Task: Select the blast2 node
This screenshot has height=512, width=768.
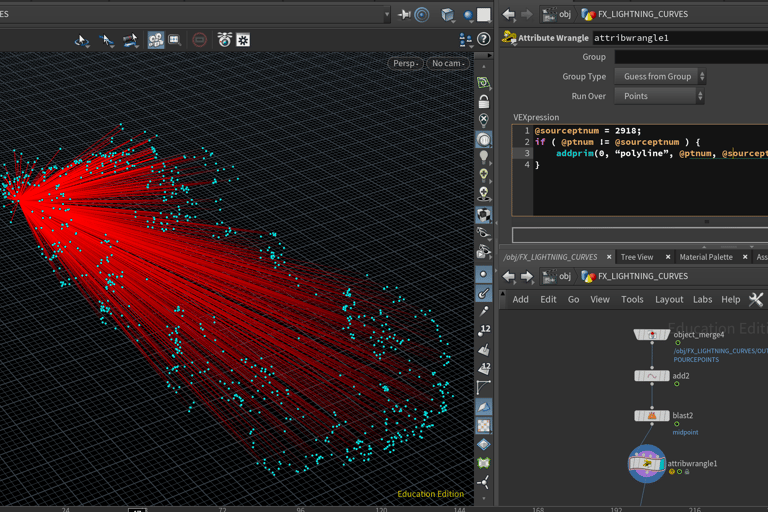Action: [x=651, y=415]
